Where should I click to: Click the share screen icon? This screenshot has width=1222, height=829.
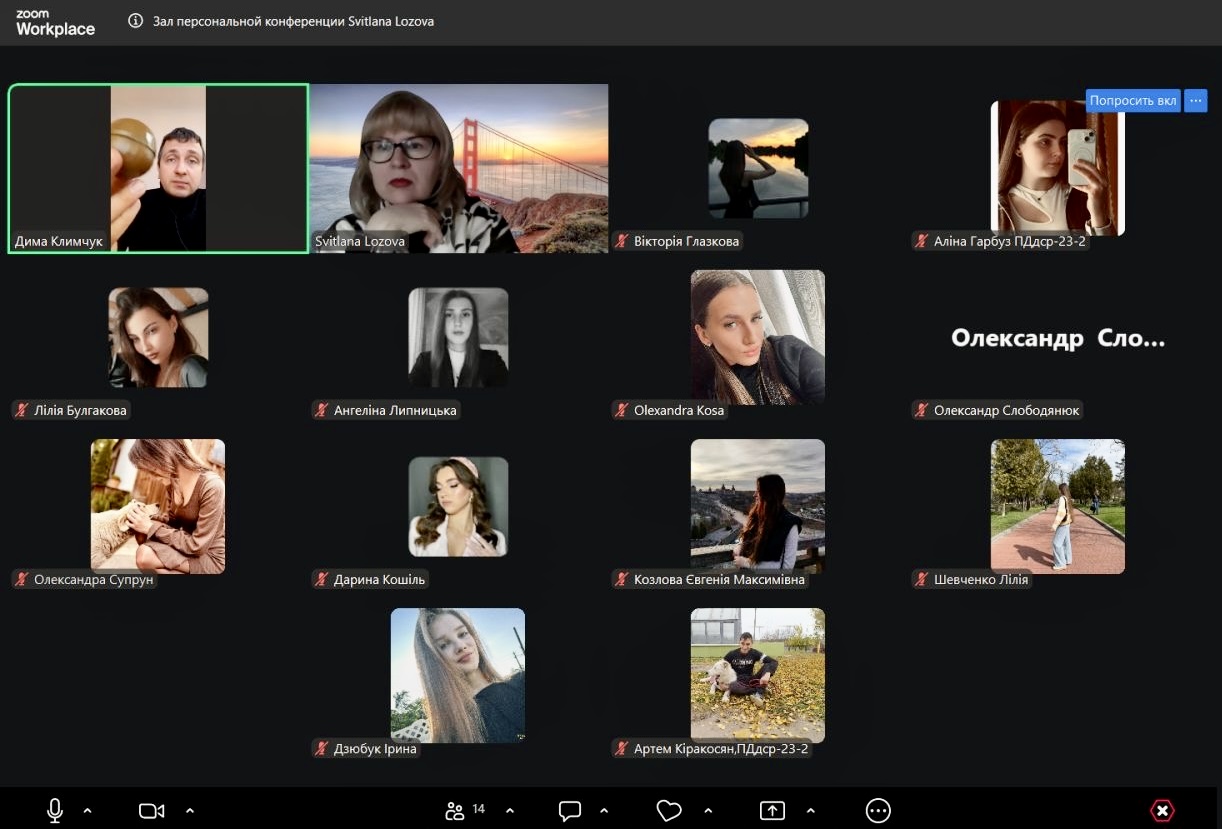pyautogui.click(x=772, y=810)
